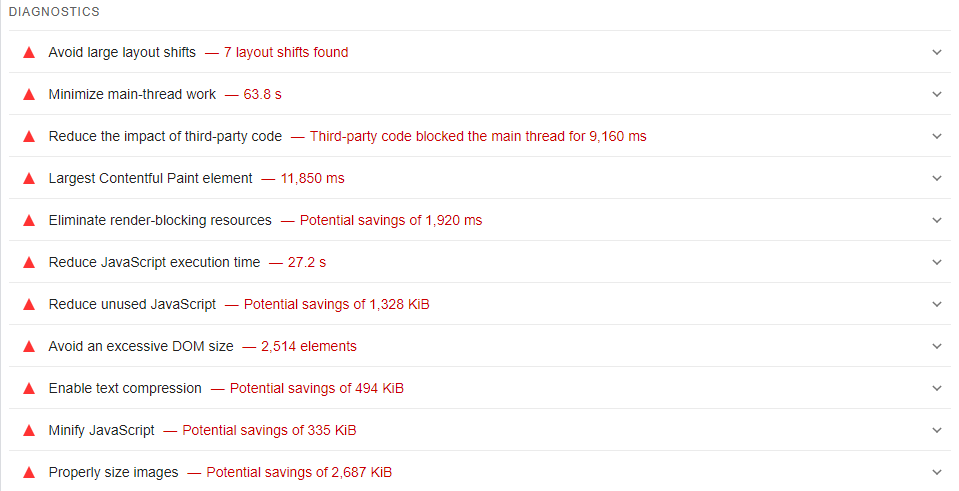
Task: Open the Largest Contentful Paint element audit title
Action: click(x=150, y=178)
